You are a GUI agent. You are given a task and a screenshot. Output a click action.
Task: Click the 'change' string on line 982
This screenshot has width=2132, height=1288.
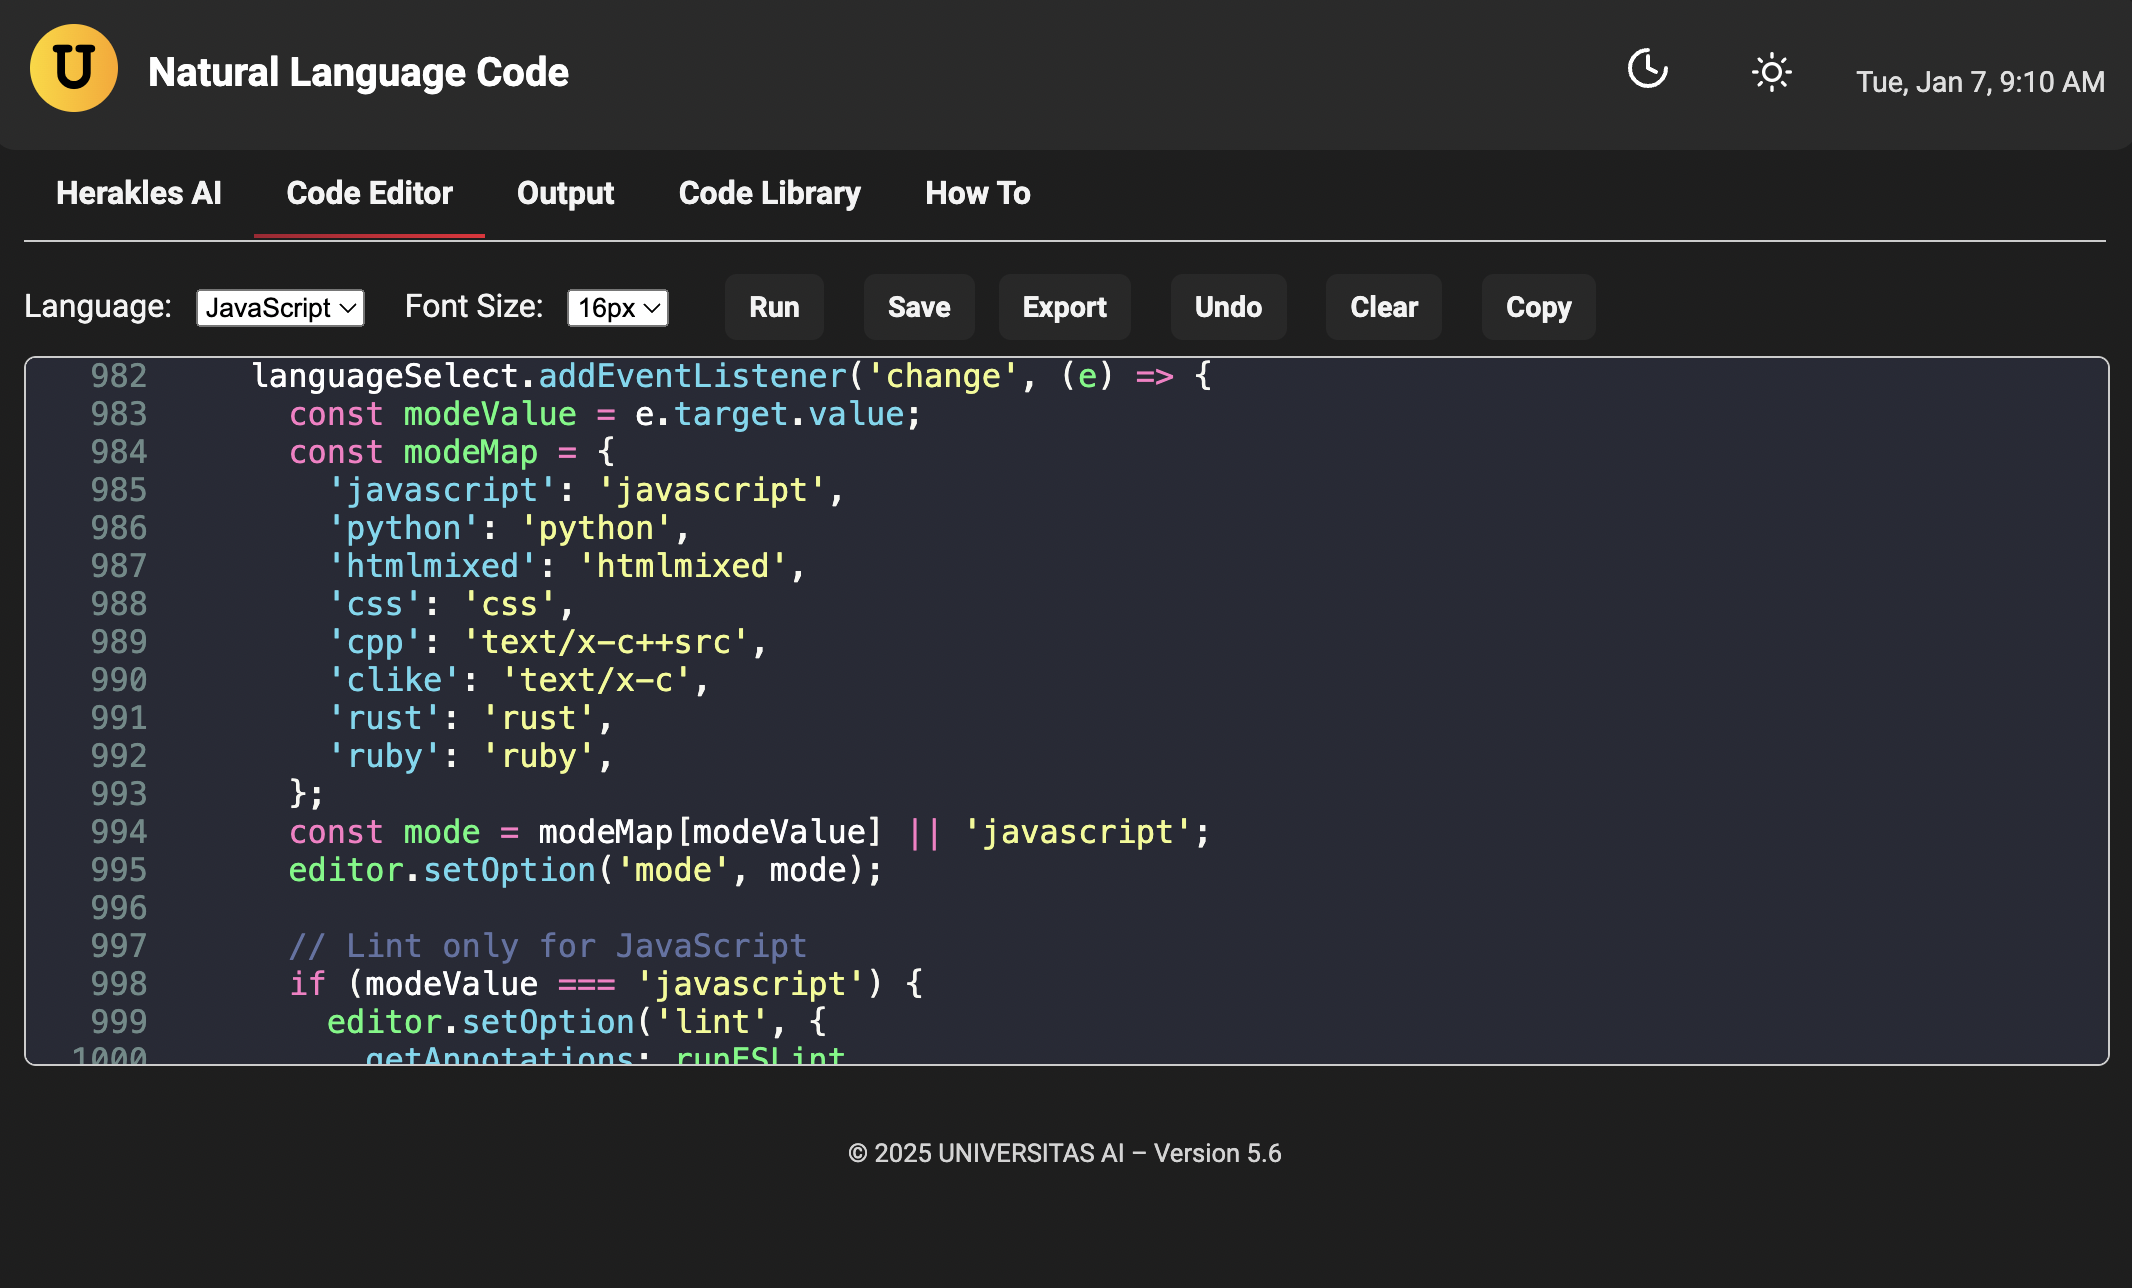pos(943,376)
